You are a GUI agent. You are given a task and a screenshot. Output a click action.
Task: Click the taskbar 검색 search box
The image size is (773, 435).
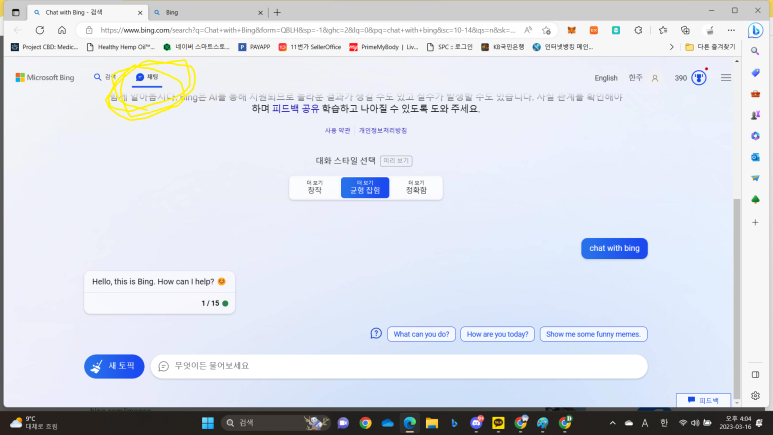tap(274, 423)
